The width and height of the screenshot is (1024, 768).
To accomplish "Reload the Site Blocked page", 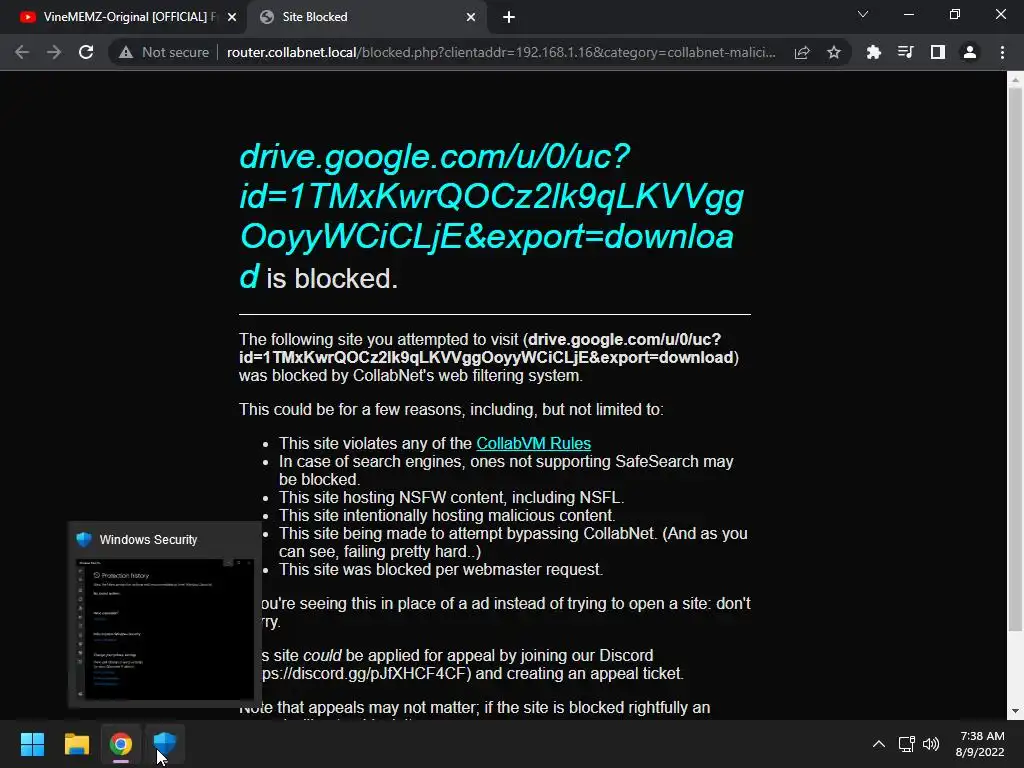I will (x=86, y=52).
